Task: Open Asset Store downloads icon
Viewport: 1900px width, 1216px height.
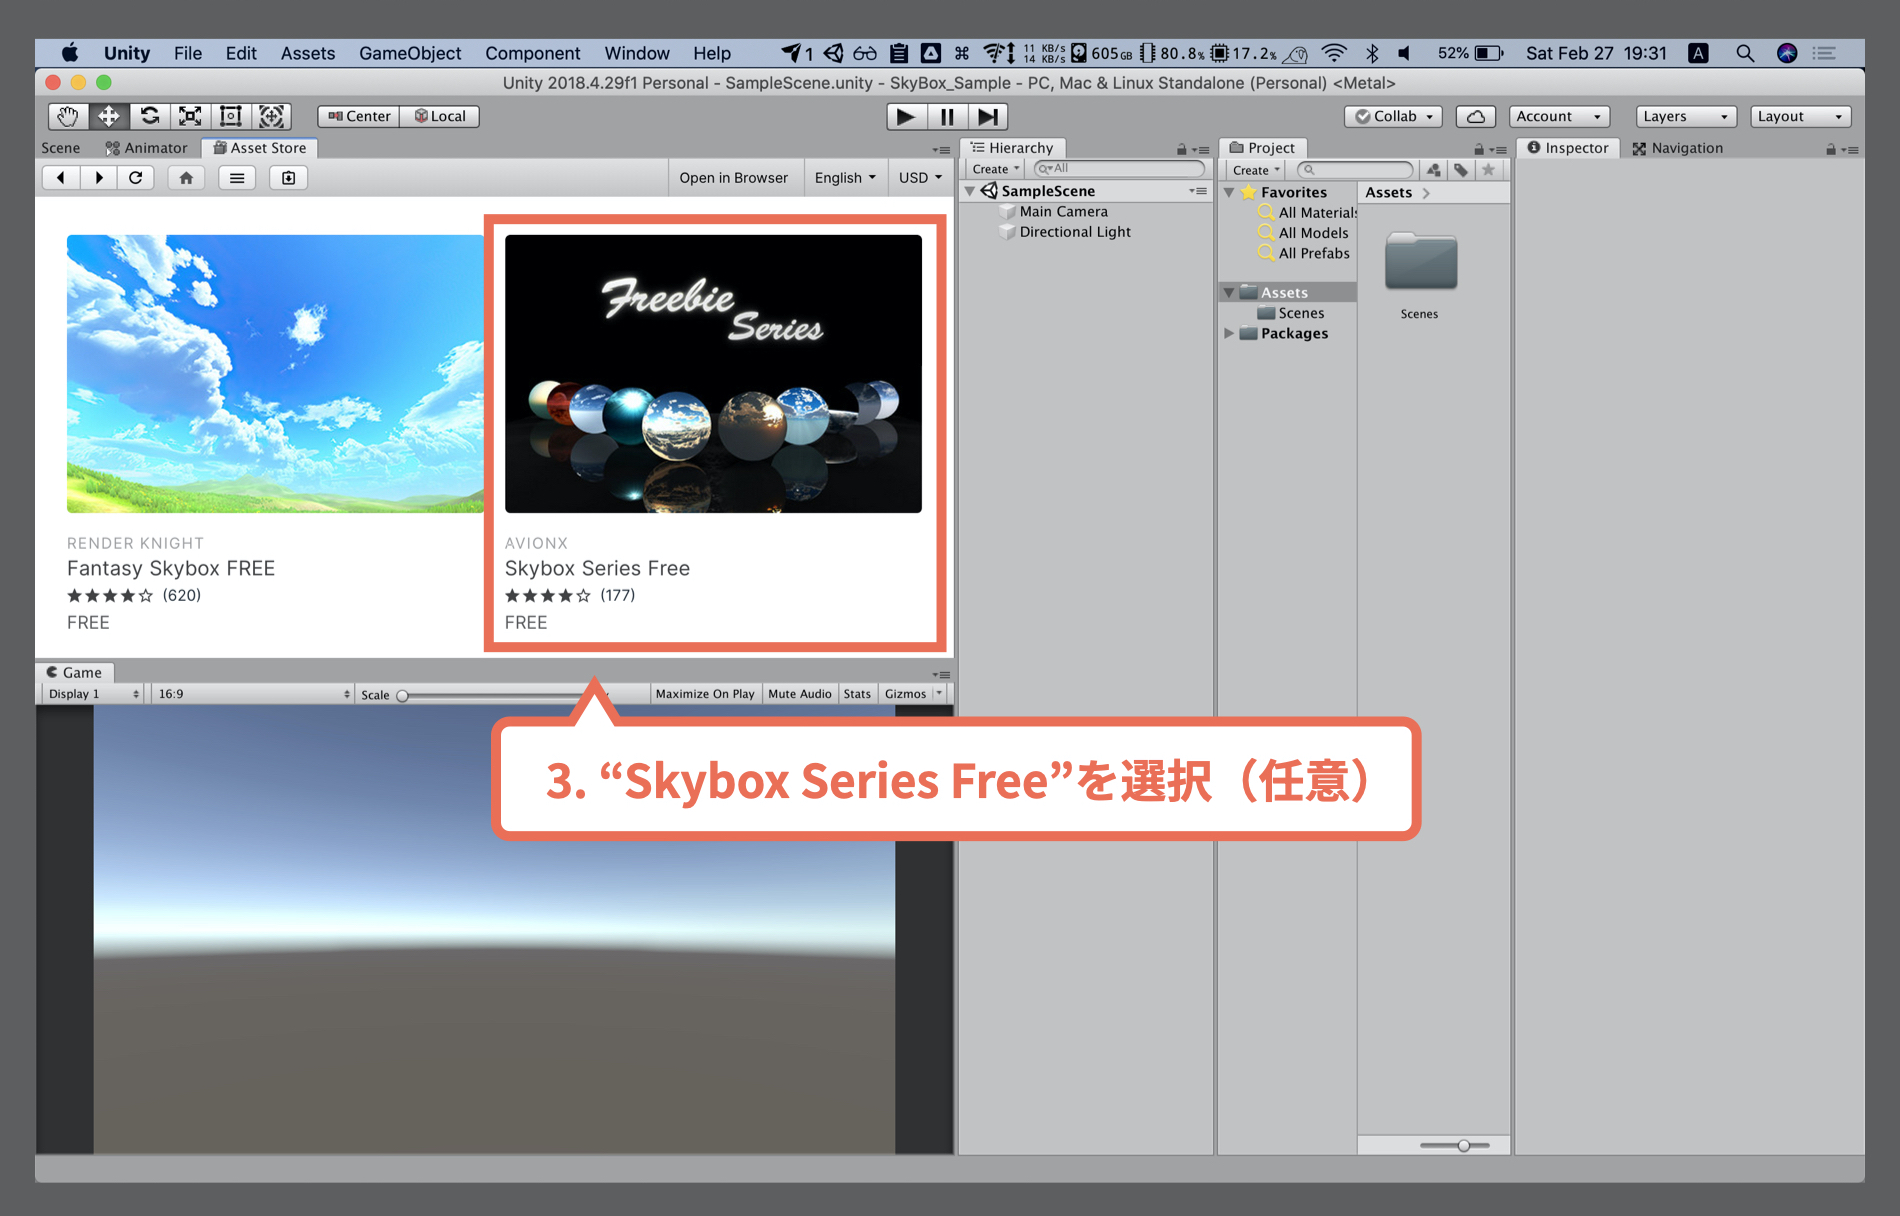Action: point(288,177)
